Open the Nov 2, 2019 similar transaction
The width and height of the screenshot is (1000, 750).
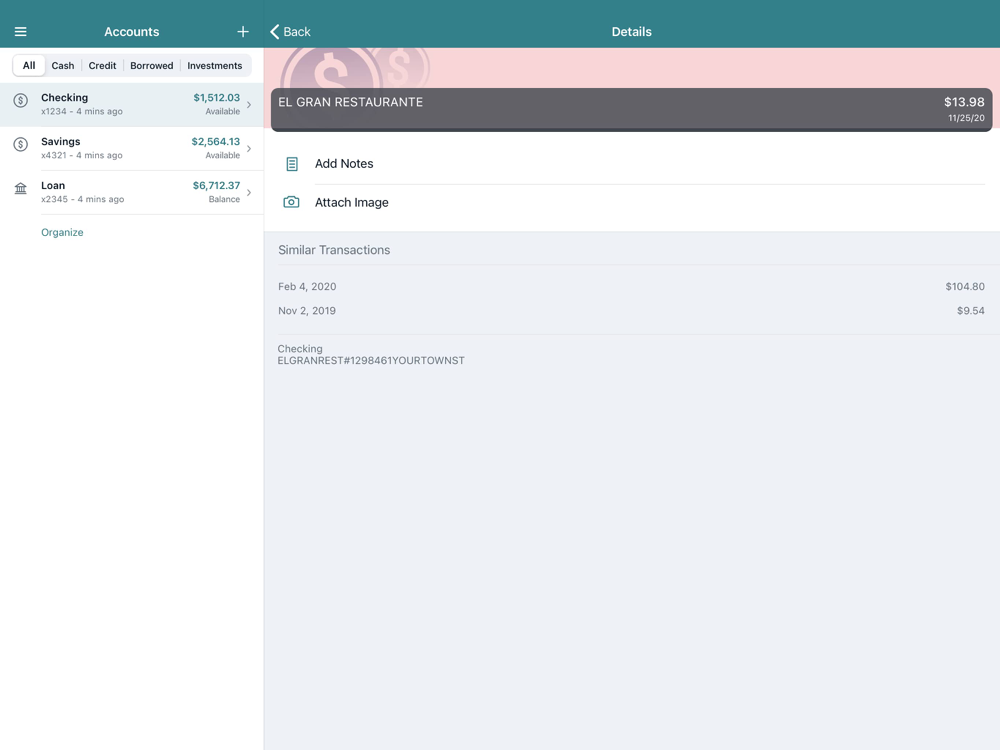[x=631, y=311]
